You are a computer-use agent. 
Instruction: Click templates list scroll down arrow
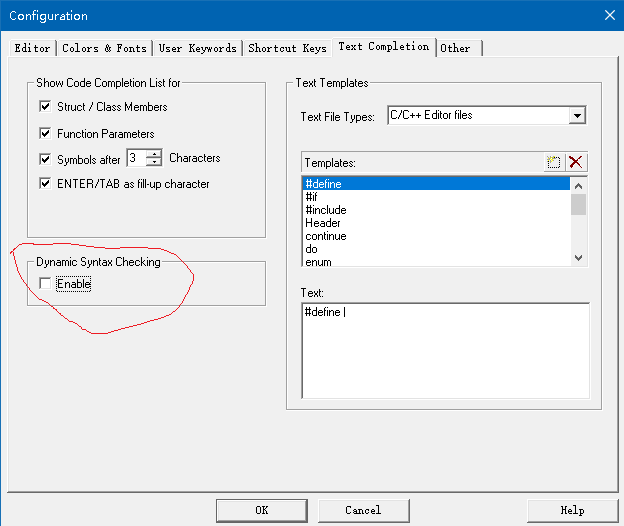pyautogui.click(x=579, y=258)
